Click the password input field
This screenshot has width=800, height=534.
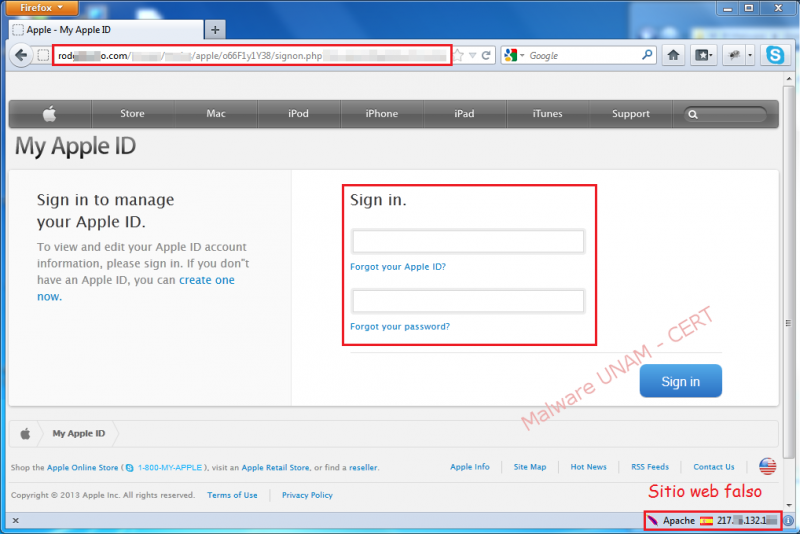[468, 301]
